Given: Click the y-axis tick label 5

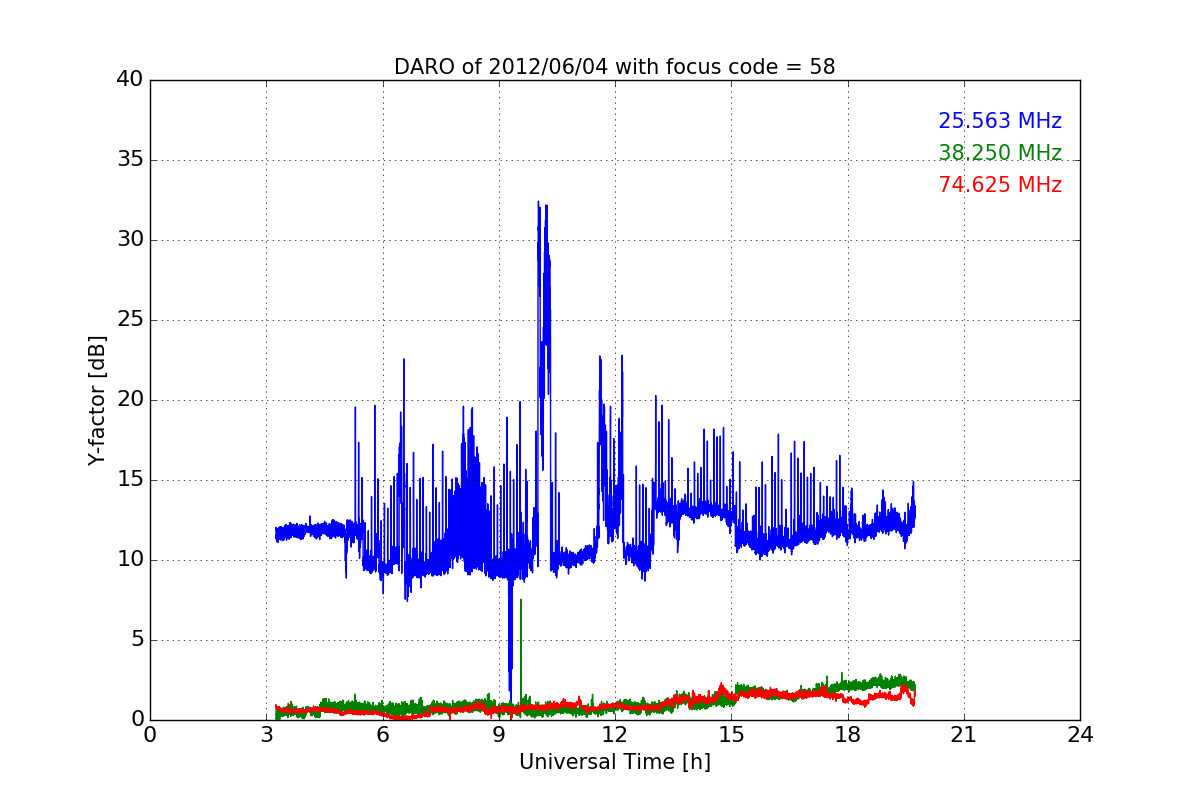Looking at the screenshot, I should pos(137,640).
